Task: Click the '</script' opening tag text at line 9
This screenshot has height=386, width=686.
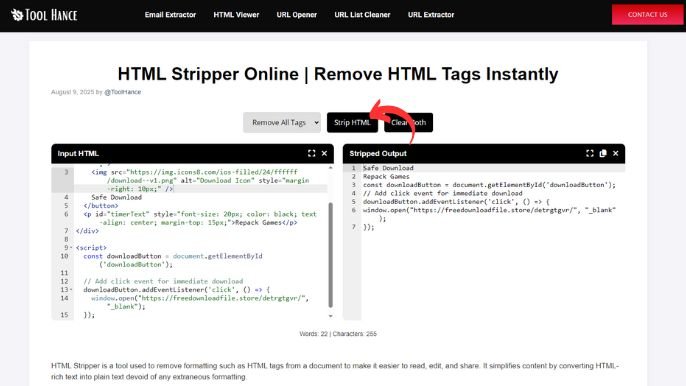Action: 91,248
